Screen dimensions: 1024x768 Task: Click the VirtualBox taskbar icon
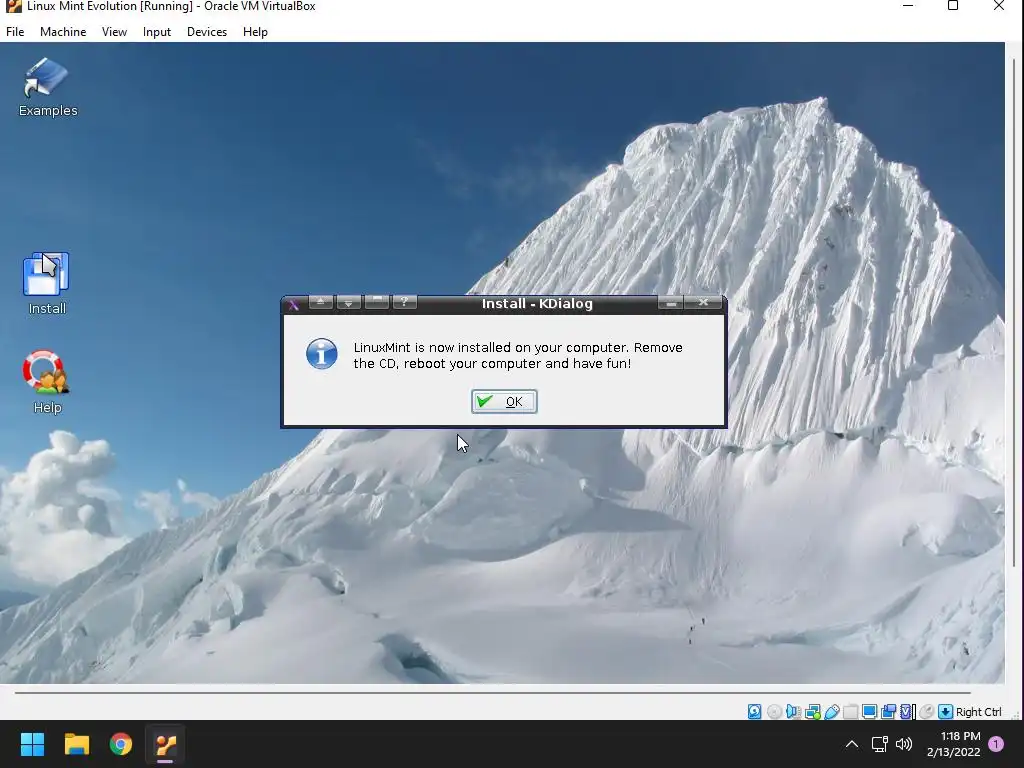pos(165,744)
